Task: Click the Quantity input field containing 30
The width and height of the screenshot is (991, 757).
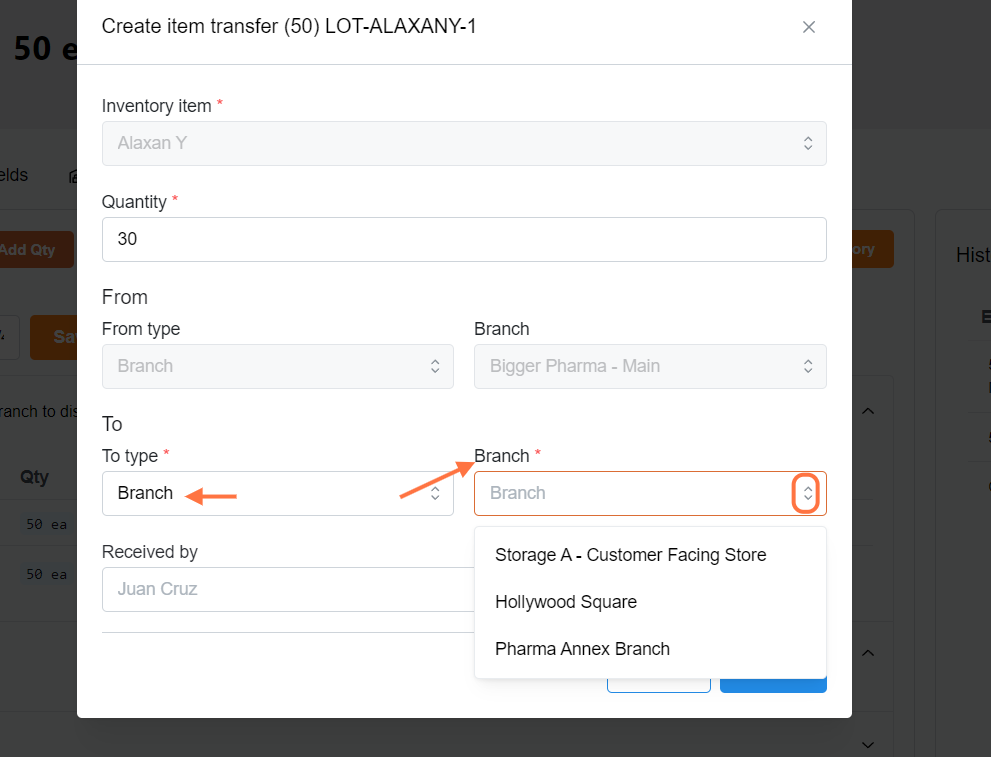Action: coord(464,239)
